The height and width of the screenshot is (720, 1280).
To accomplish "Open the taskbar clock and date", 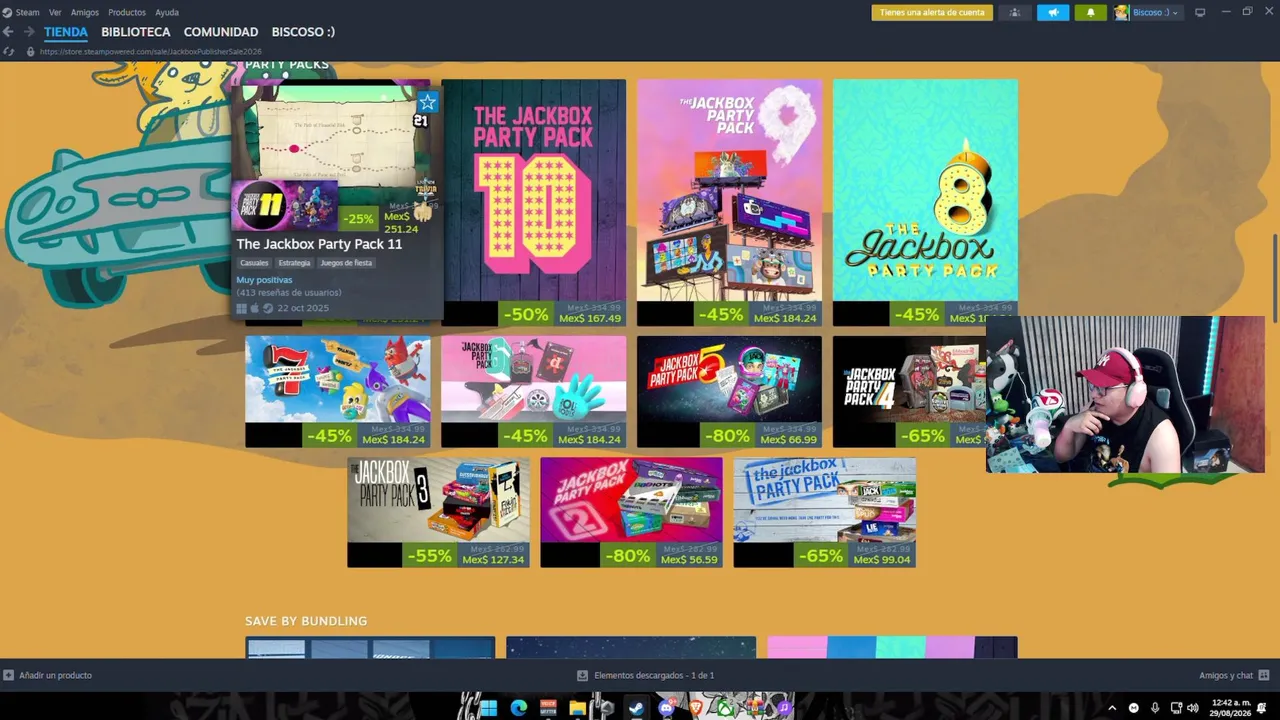I will 1230,708.
